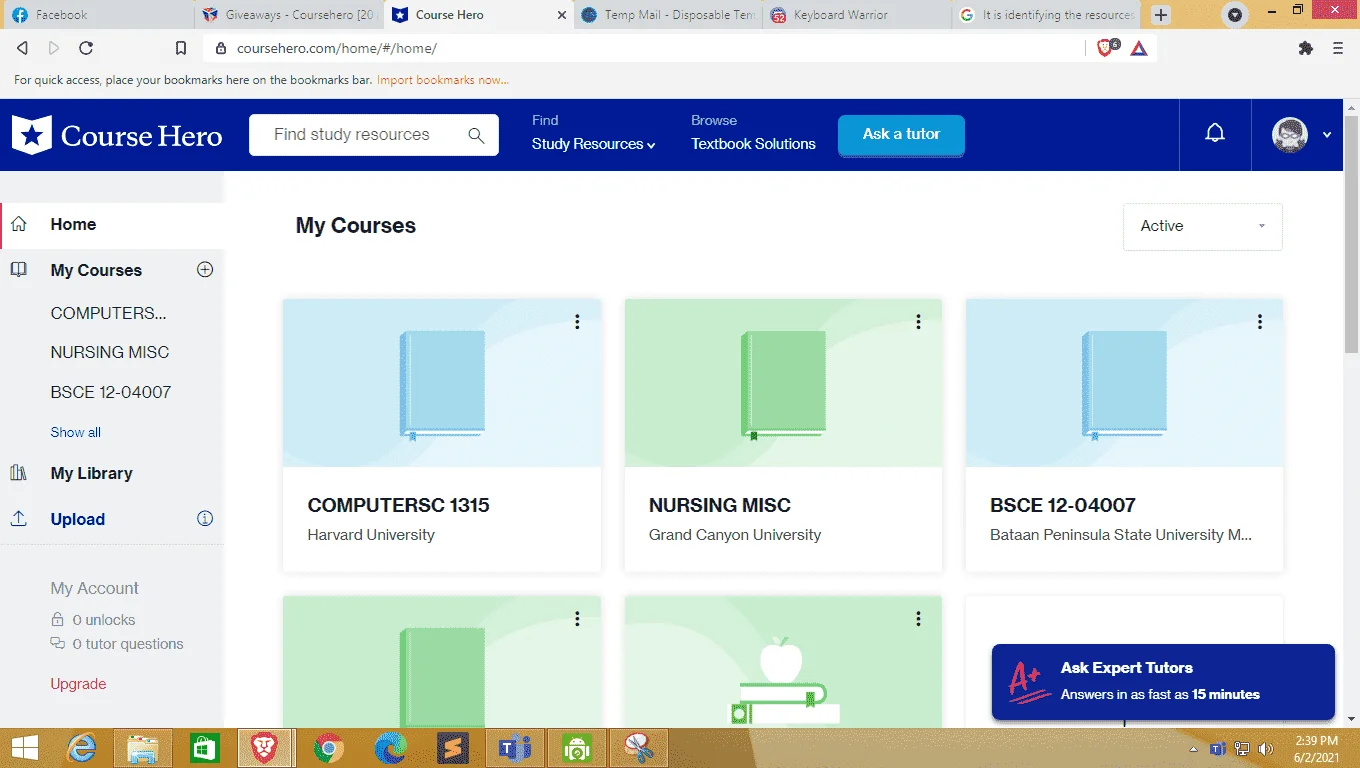Viewport: 1360px width, 768px height.
Task: Click the Show all courses link
Action: 76,432
